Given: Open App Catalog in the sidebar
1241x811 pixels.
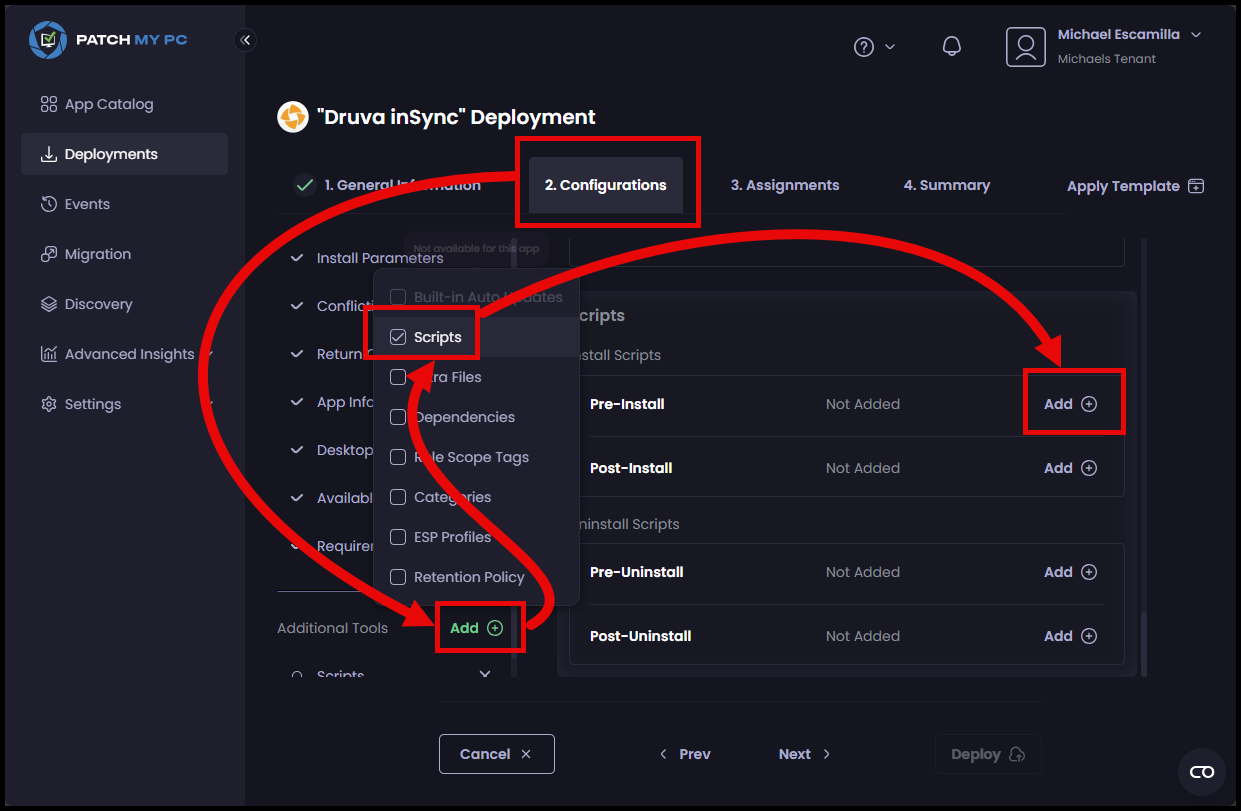Looking at the screenshot, I should point(124,104).
